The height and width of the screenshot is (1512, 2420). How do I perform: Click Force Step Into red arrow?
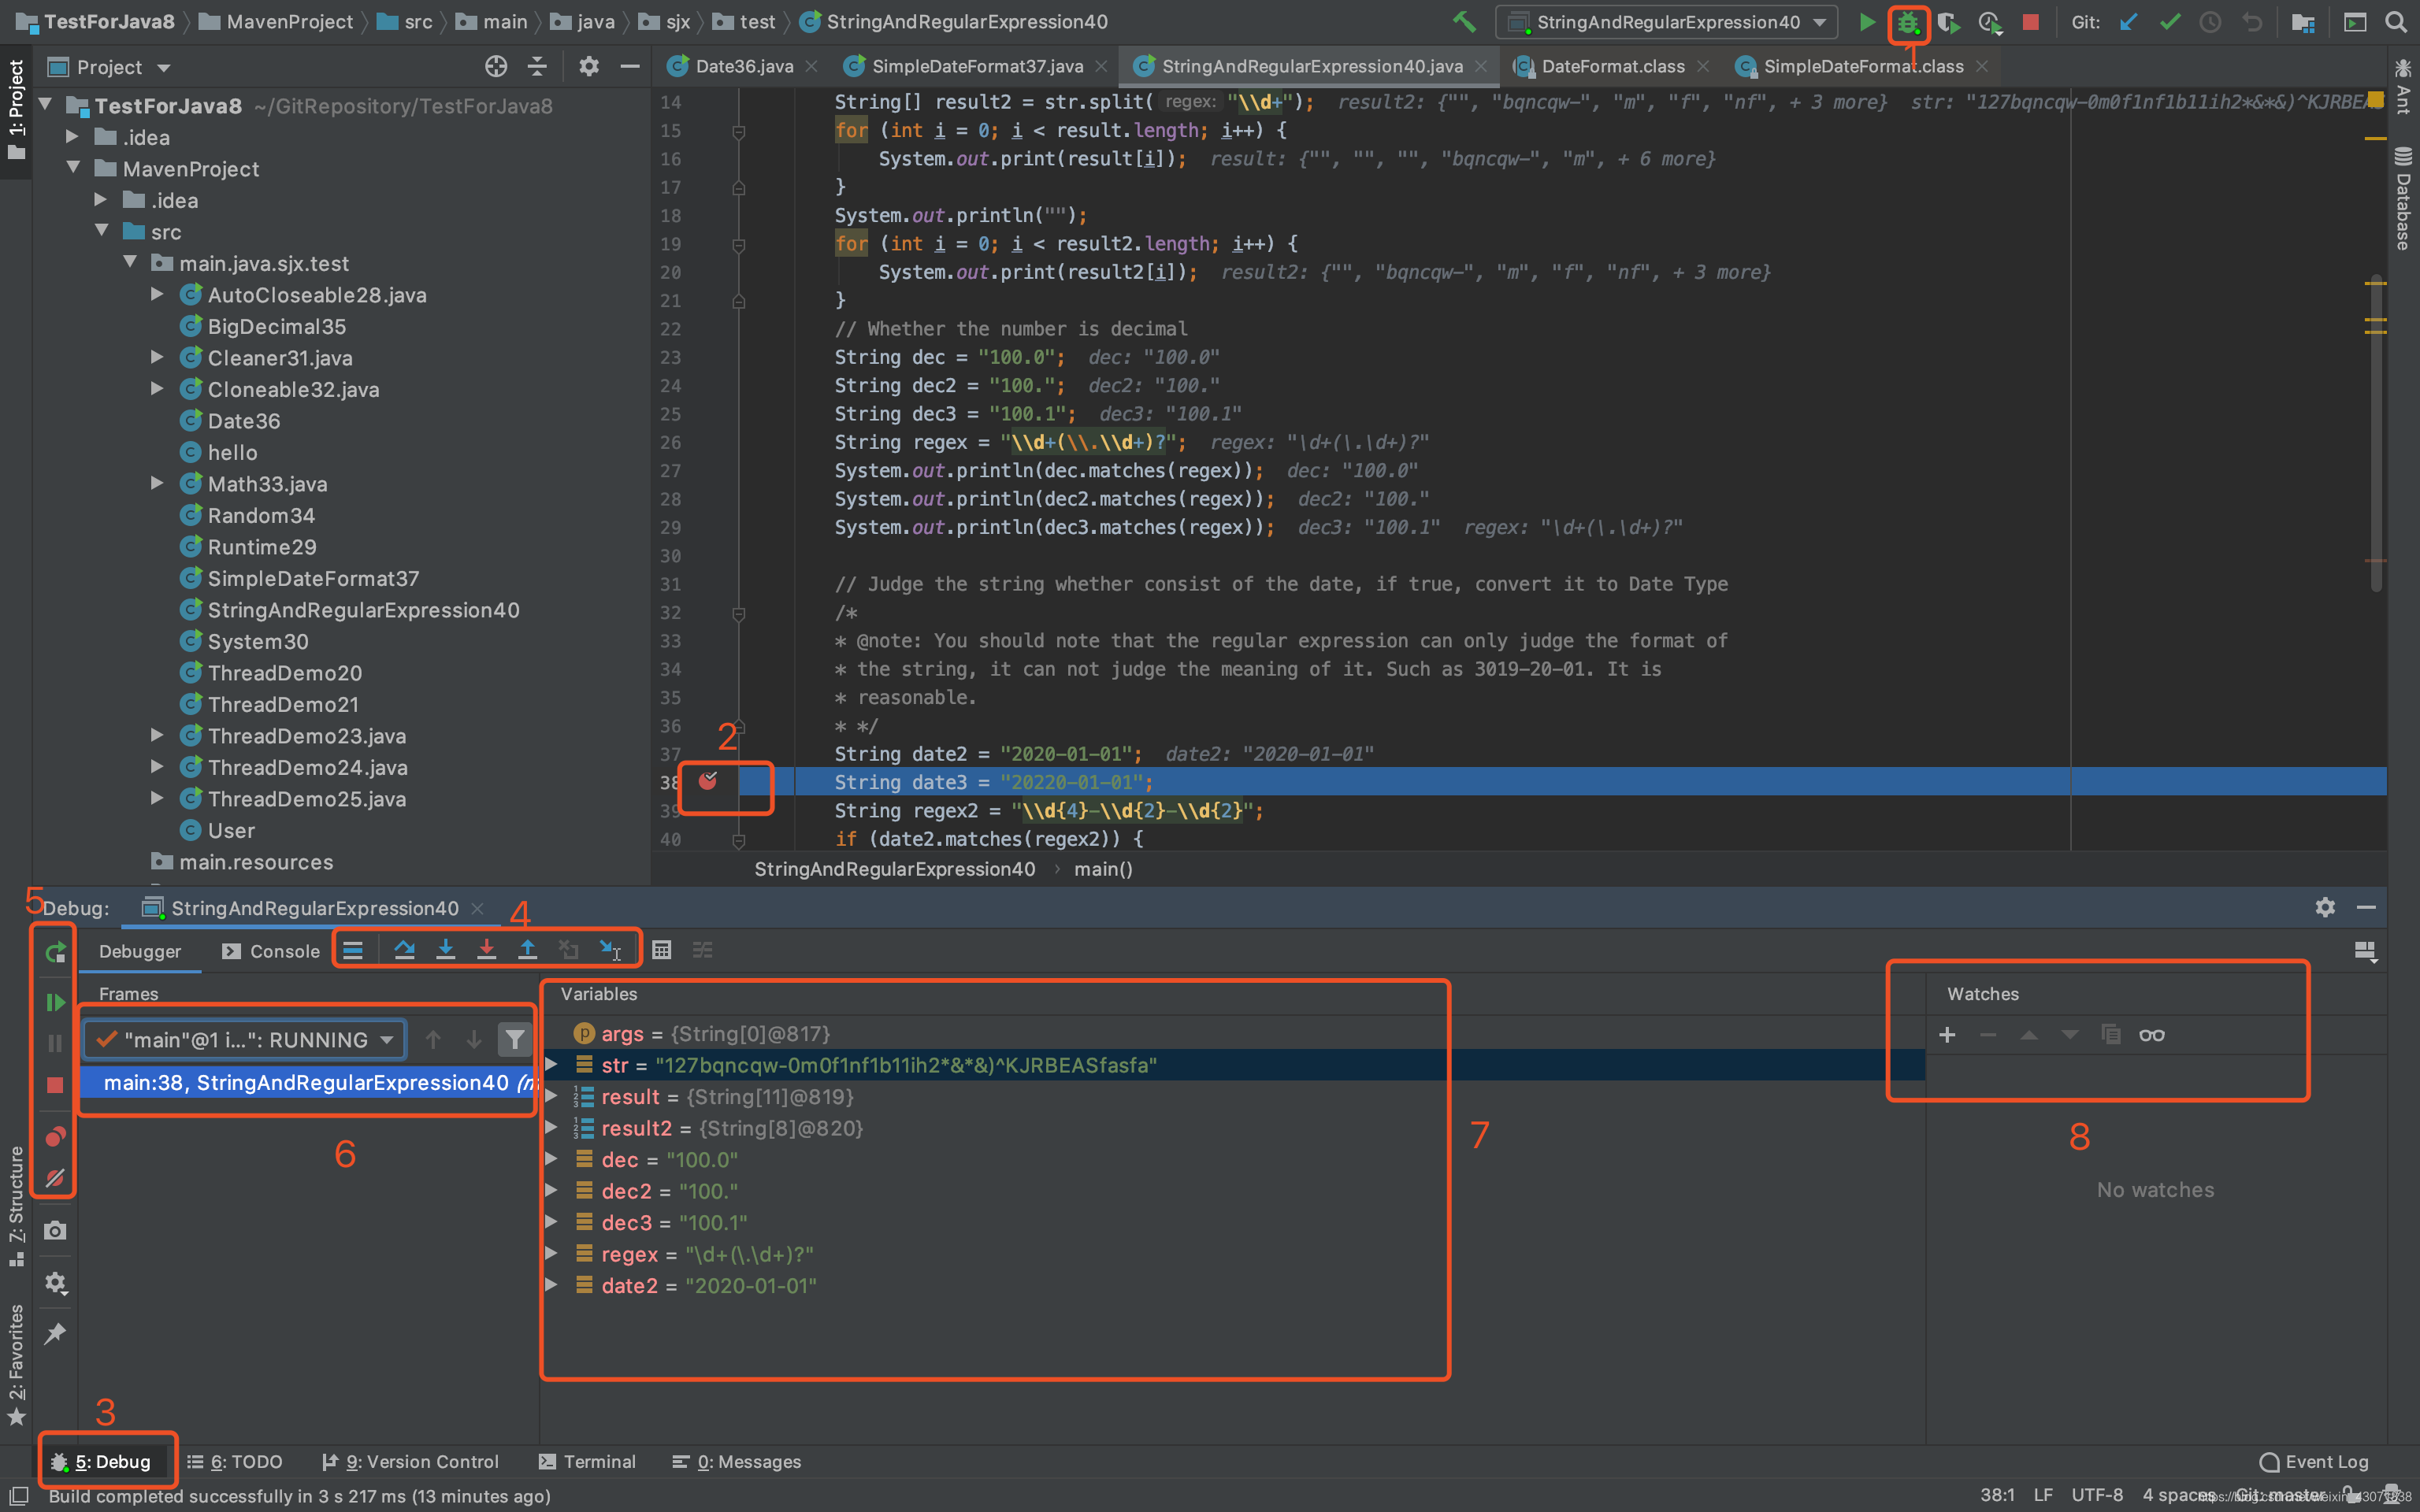coord(486,950)
